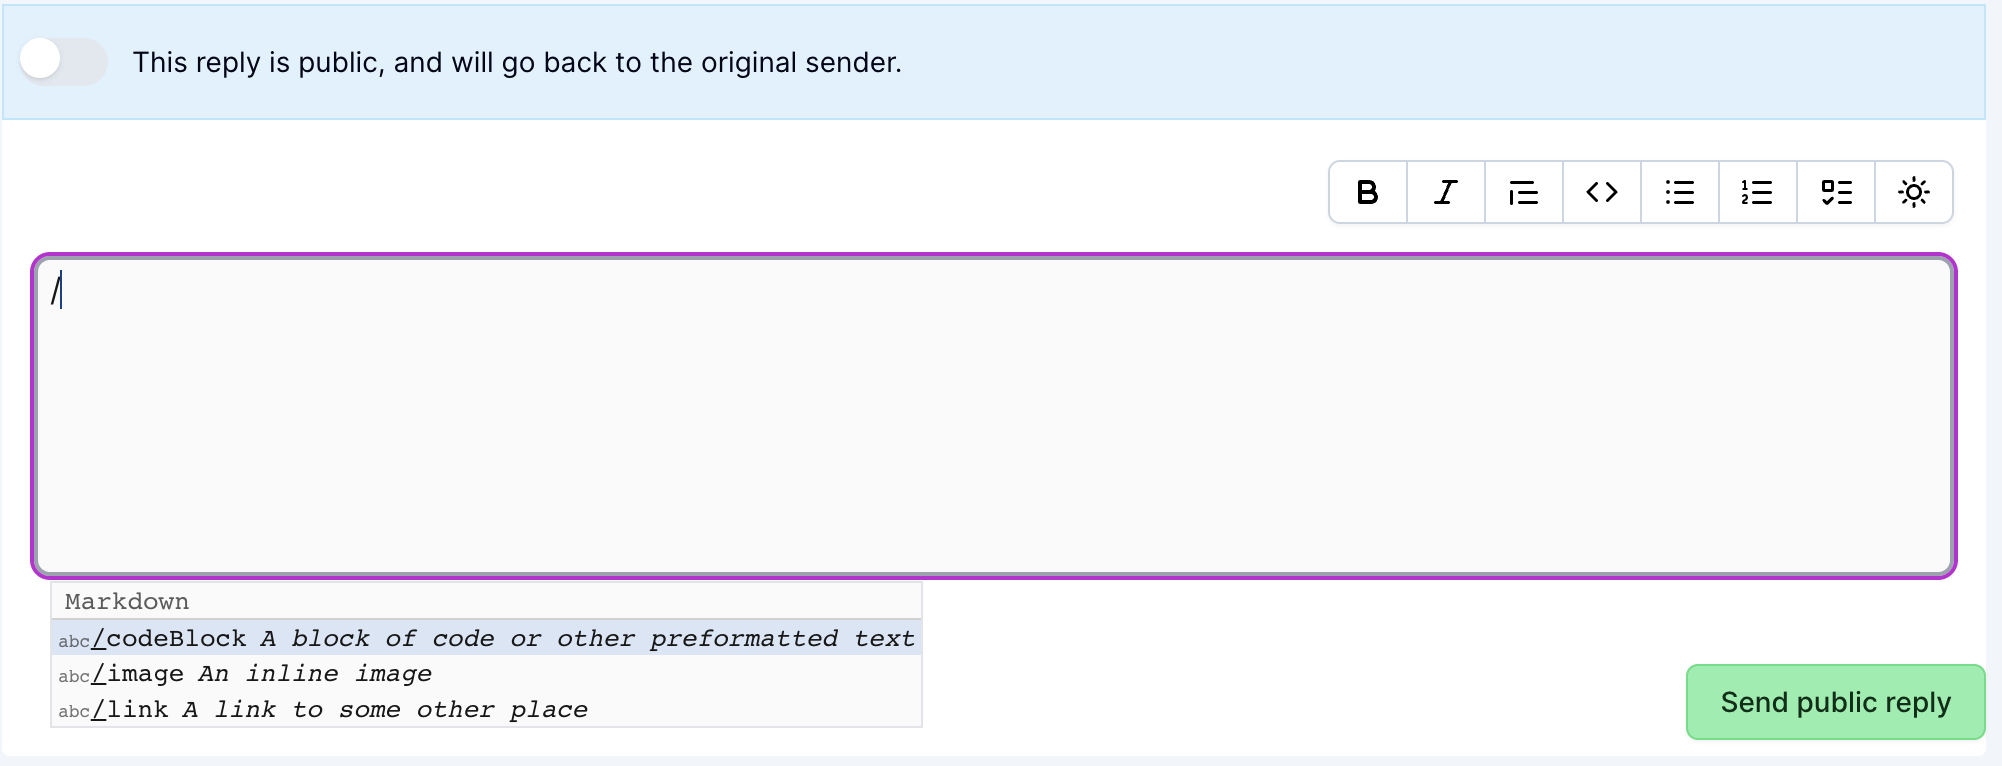
Task: Create a numbered list
Action: point(1758,192)
